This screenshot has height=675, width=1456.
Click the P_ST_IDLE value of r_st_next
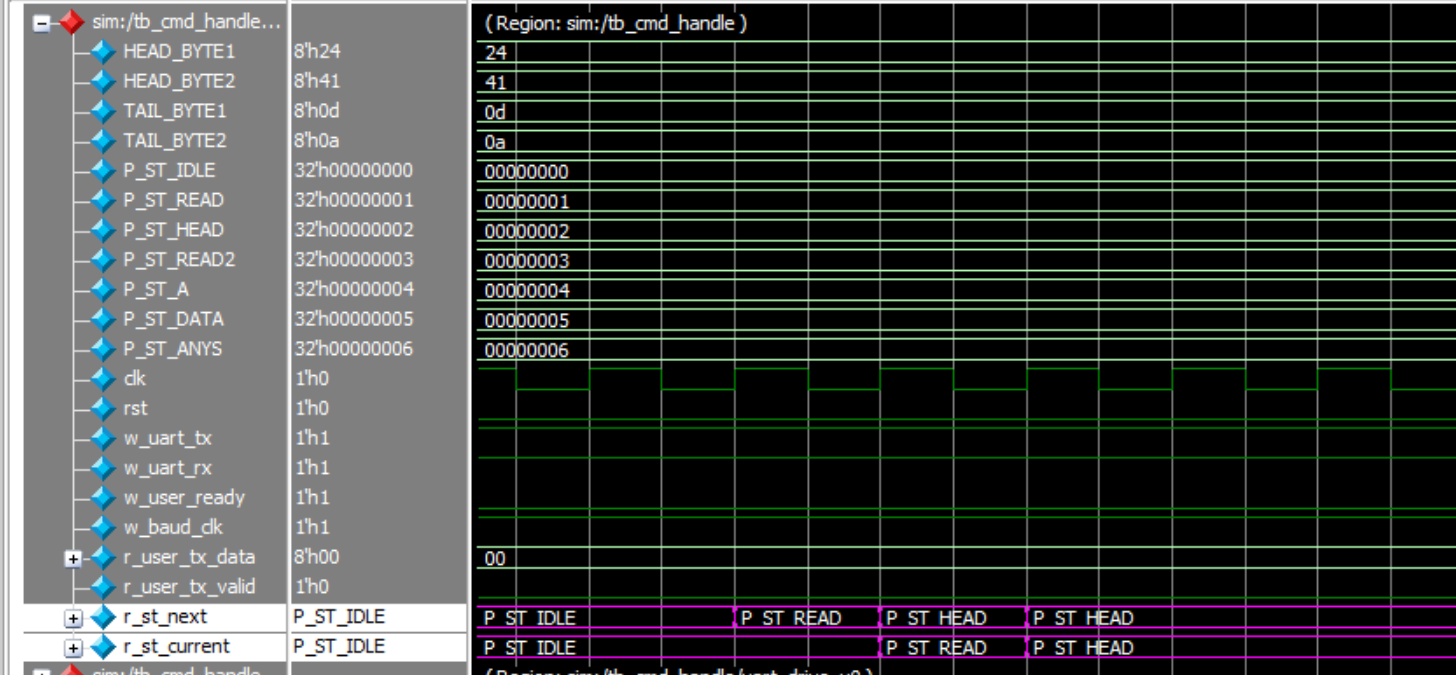(339, 617)
